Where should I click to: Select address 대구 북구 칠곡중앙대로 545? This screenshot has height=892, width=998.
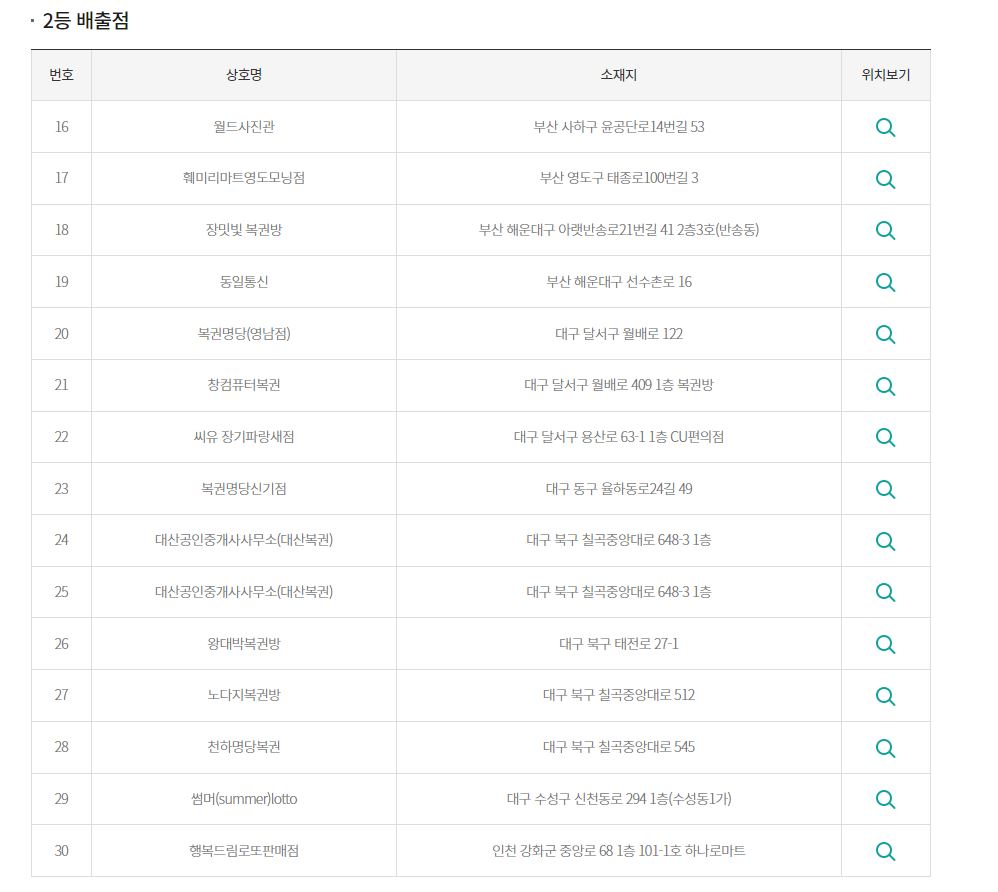[x=619, y=747]
